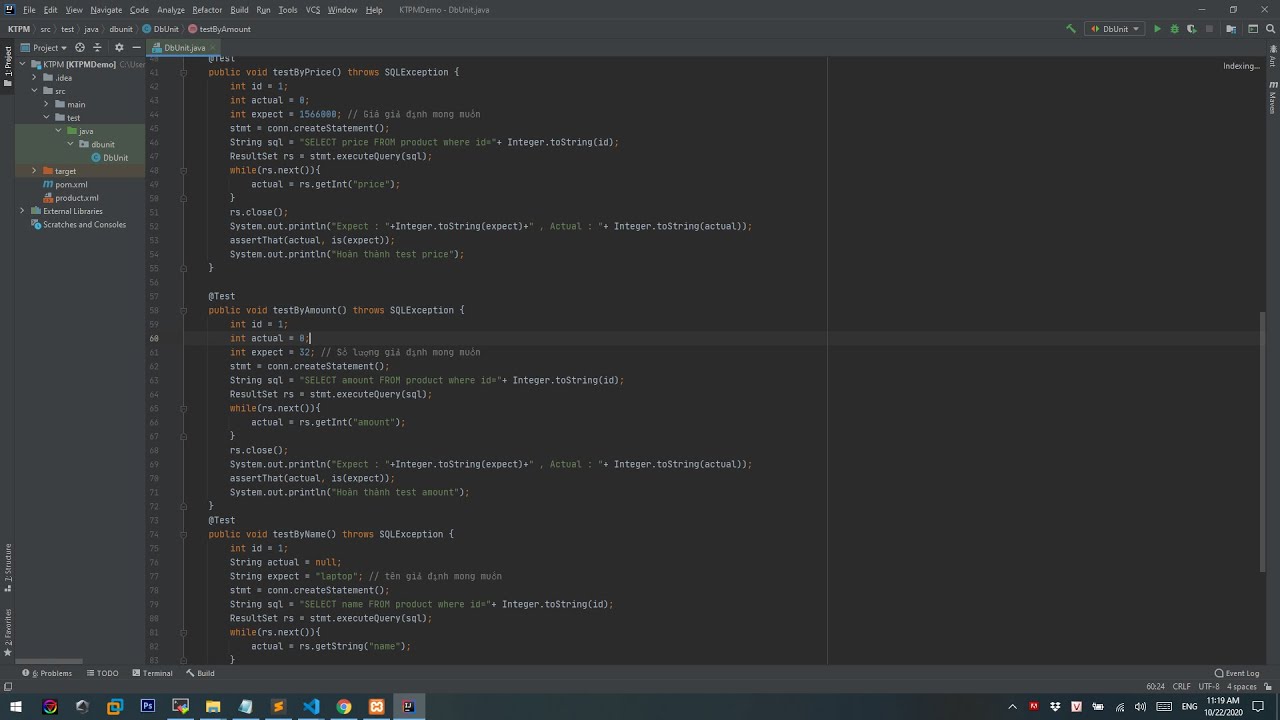Click the testByAmount breadcrumb in navigation bar
This screenshot has width=1280, height=720.
pos(220,29)
